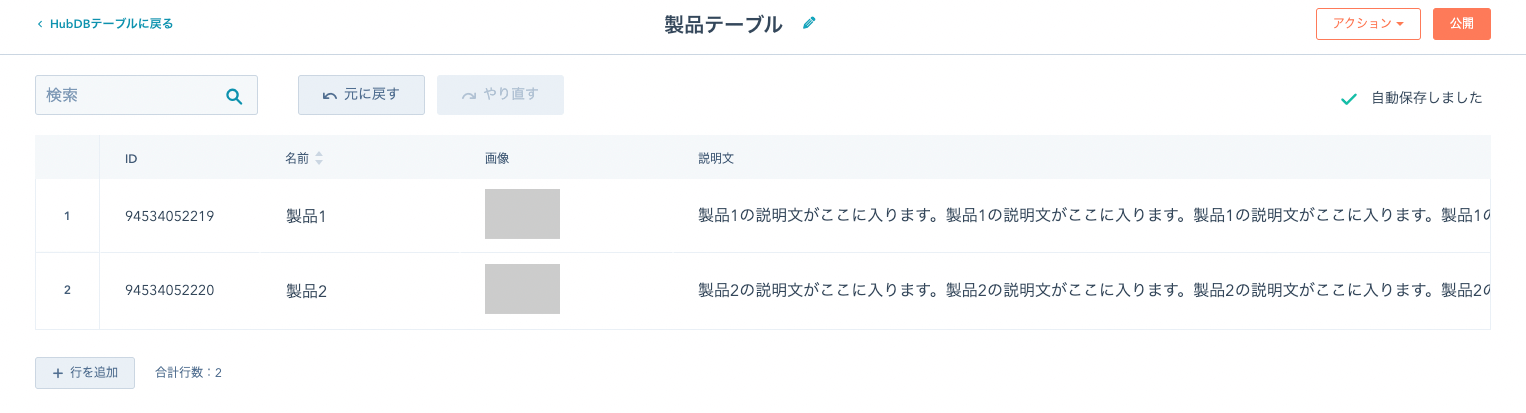
Task: Open the アクション dropdown menu
Action: click(1368, 24)
